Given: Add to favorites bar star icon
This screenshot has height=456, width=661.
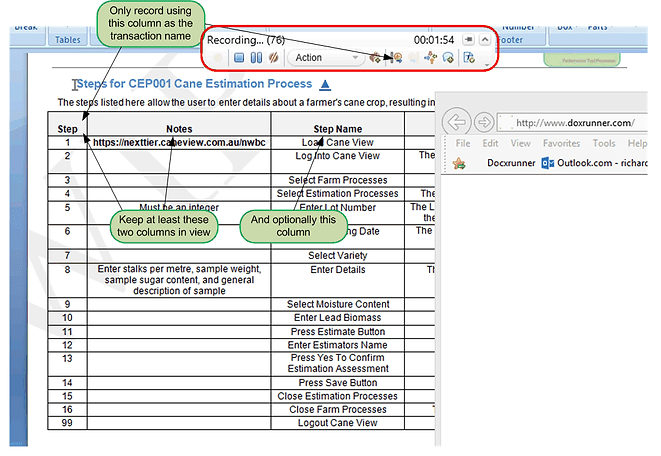Looking at the screenshot, I should 459,163.
